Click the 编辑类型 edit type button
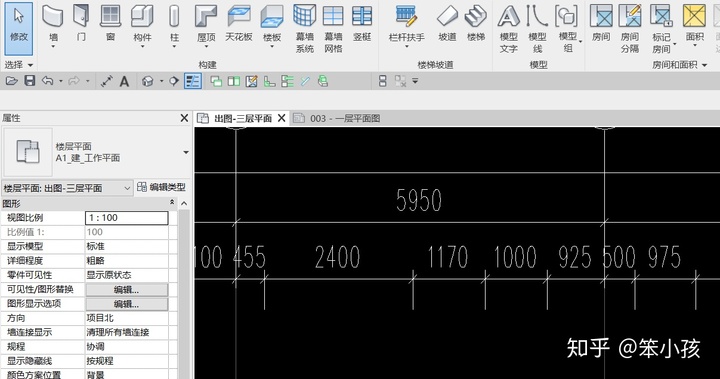 [161, 187]
